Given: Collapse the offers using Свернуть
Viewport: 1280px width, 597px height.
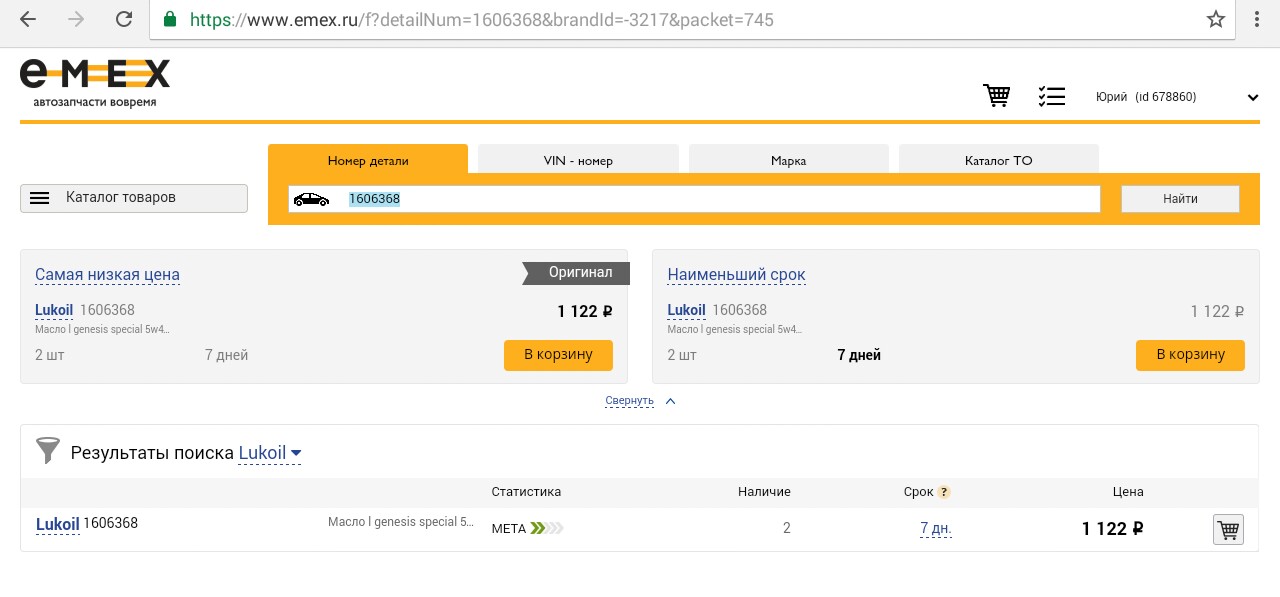Looking at the screenshot, I should (641, 401).
